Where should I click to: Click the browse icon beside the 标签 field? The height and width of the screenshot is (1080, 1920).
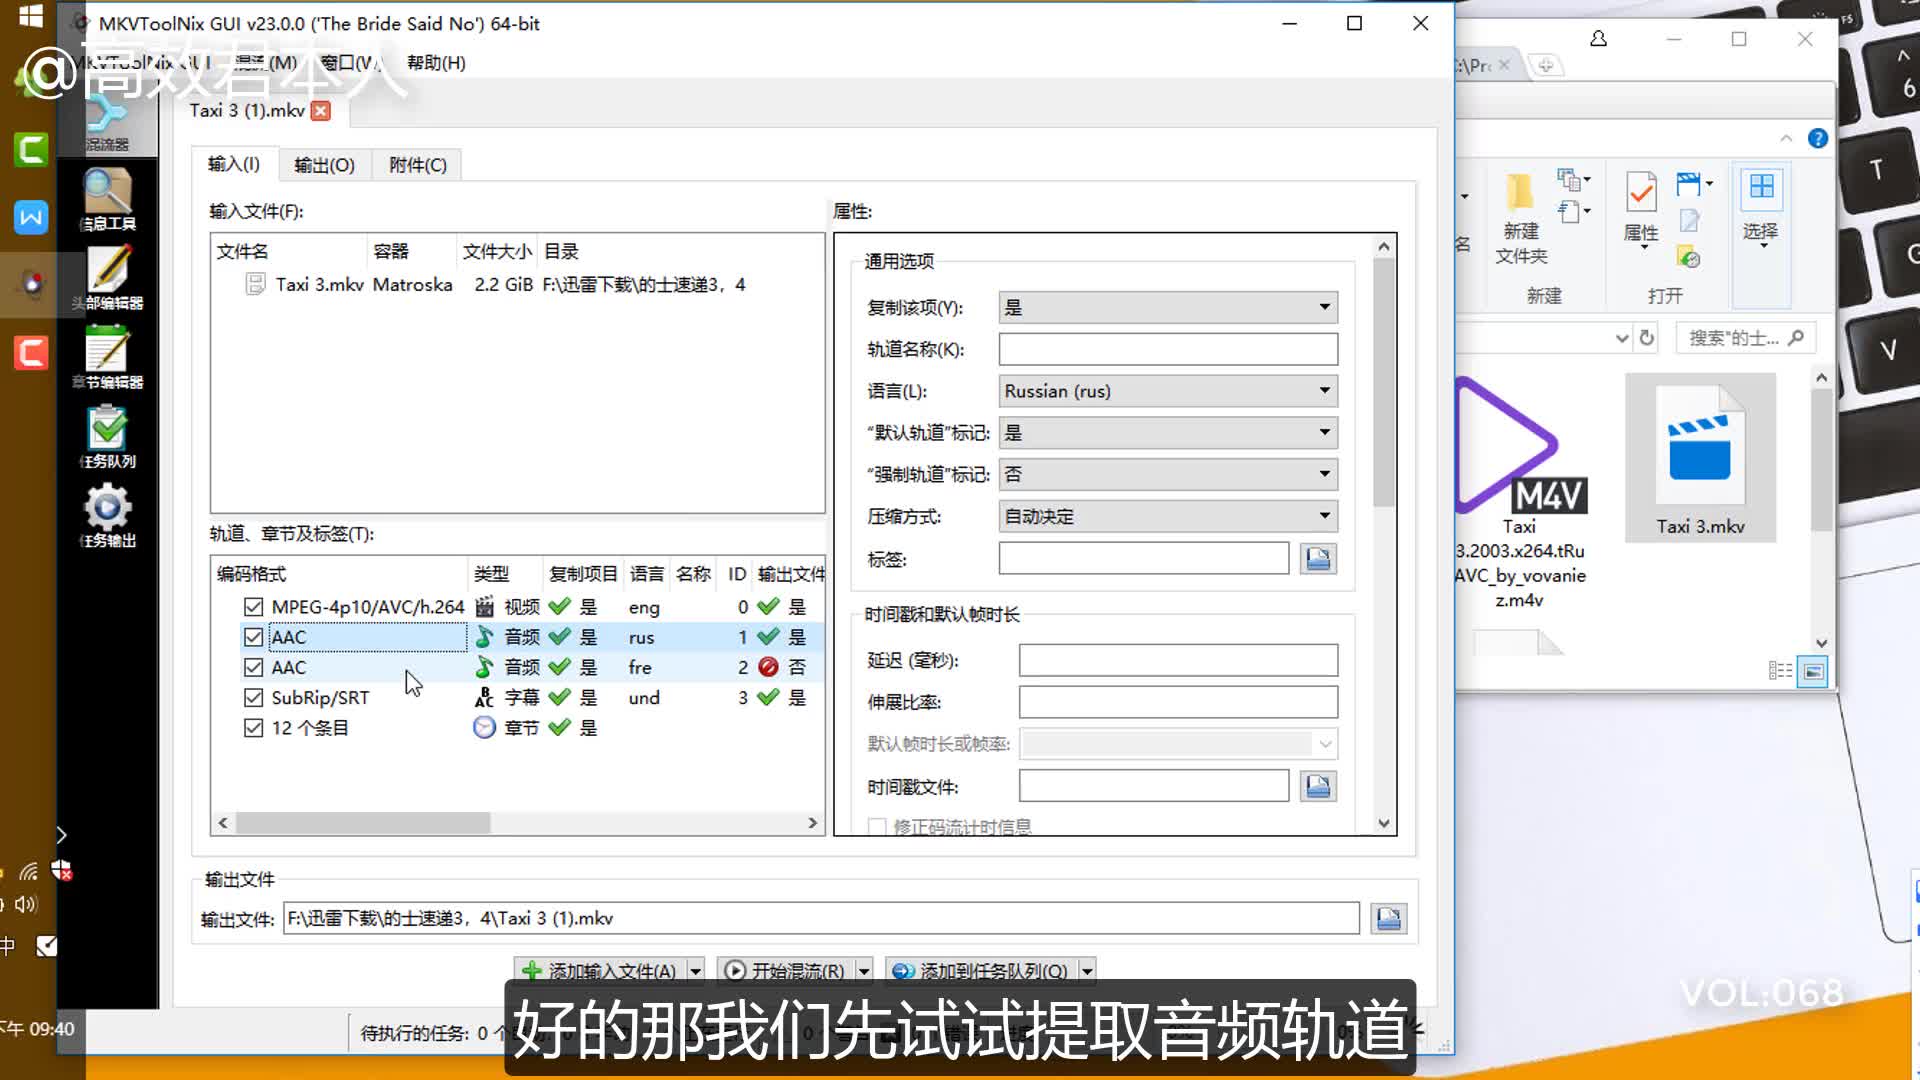point(1318,558)
